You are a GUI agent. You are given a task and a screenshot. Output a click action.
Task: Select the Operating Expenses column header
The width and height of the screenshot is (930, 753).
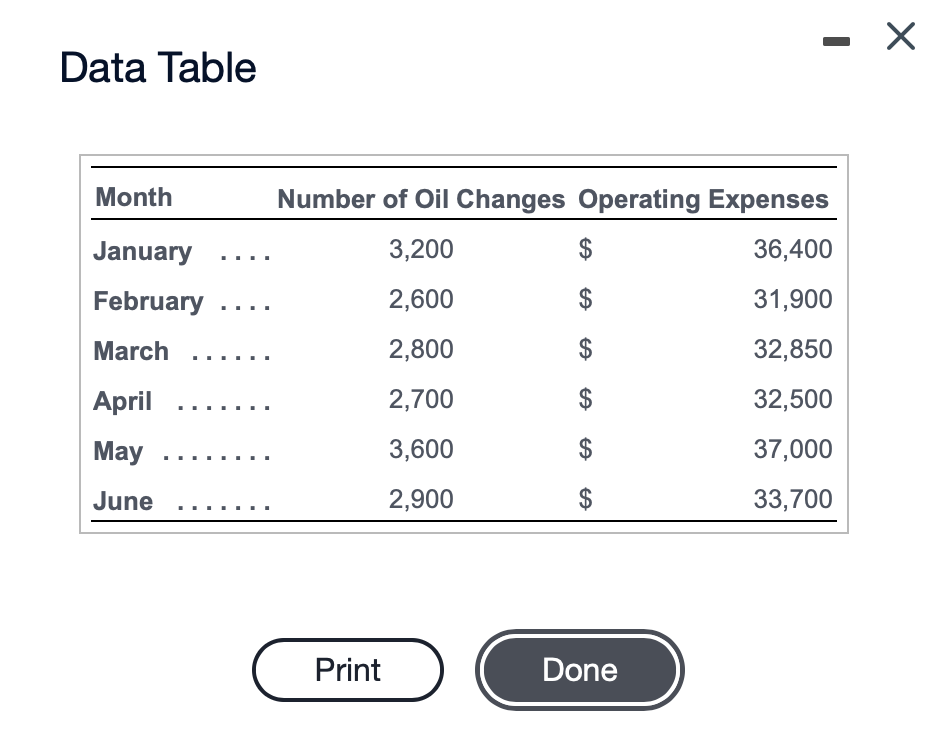click(x=703, y=199)
